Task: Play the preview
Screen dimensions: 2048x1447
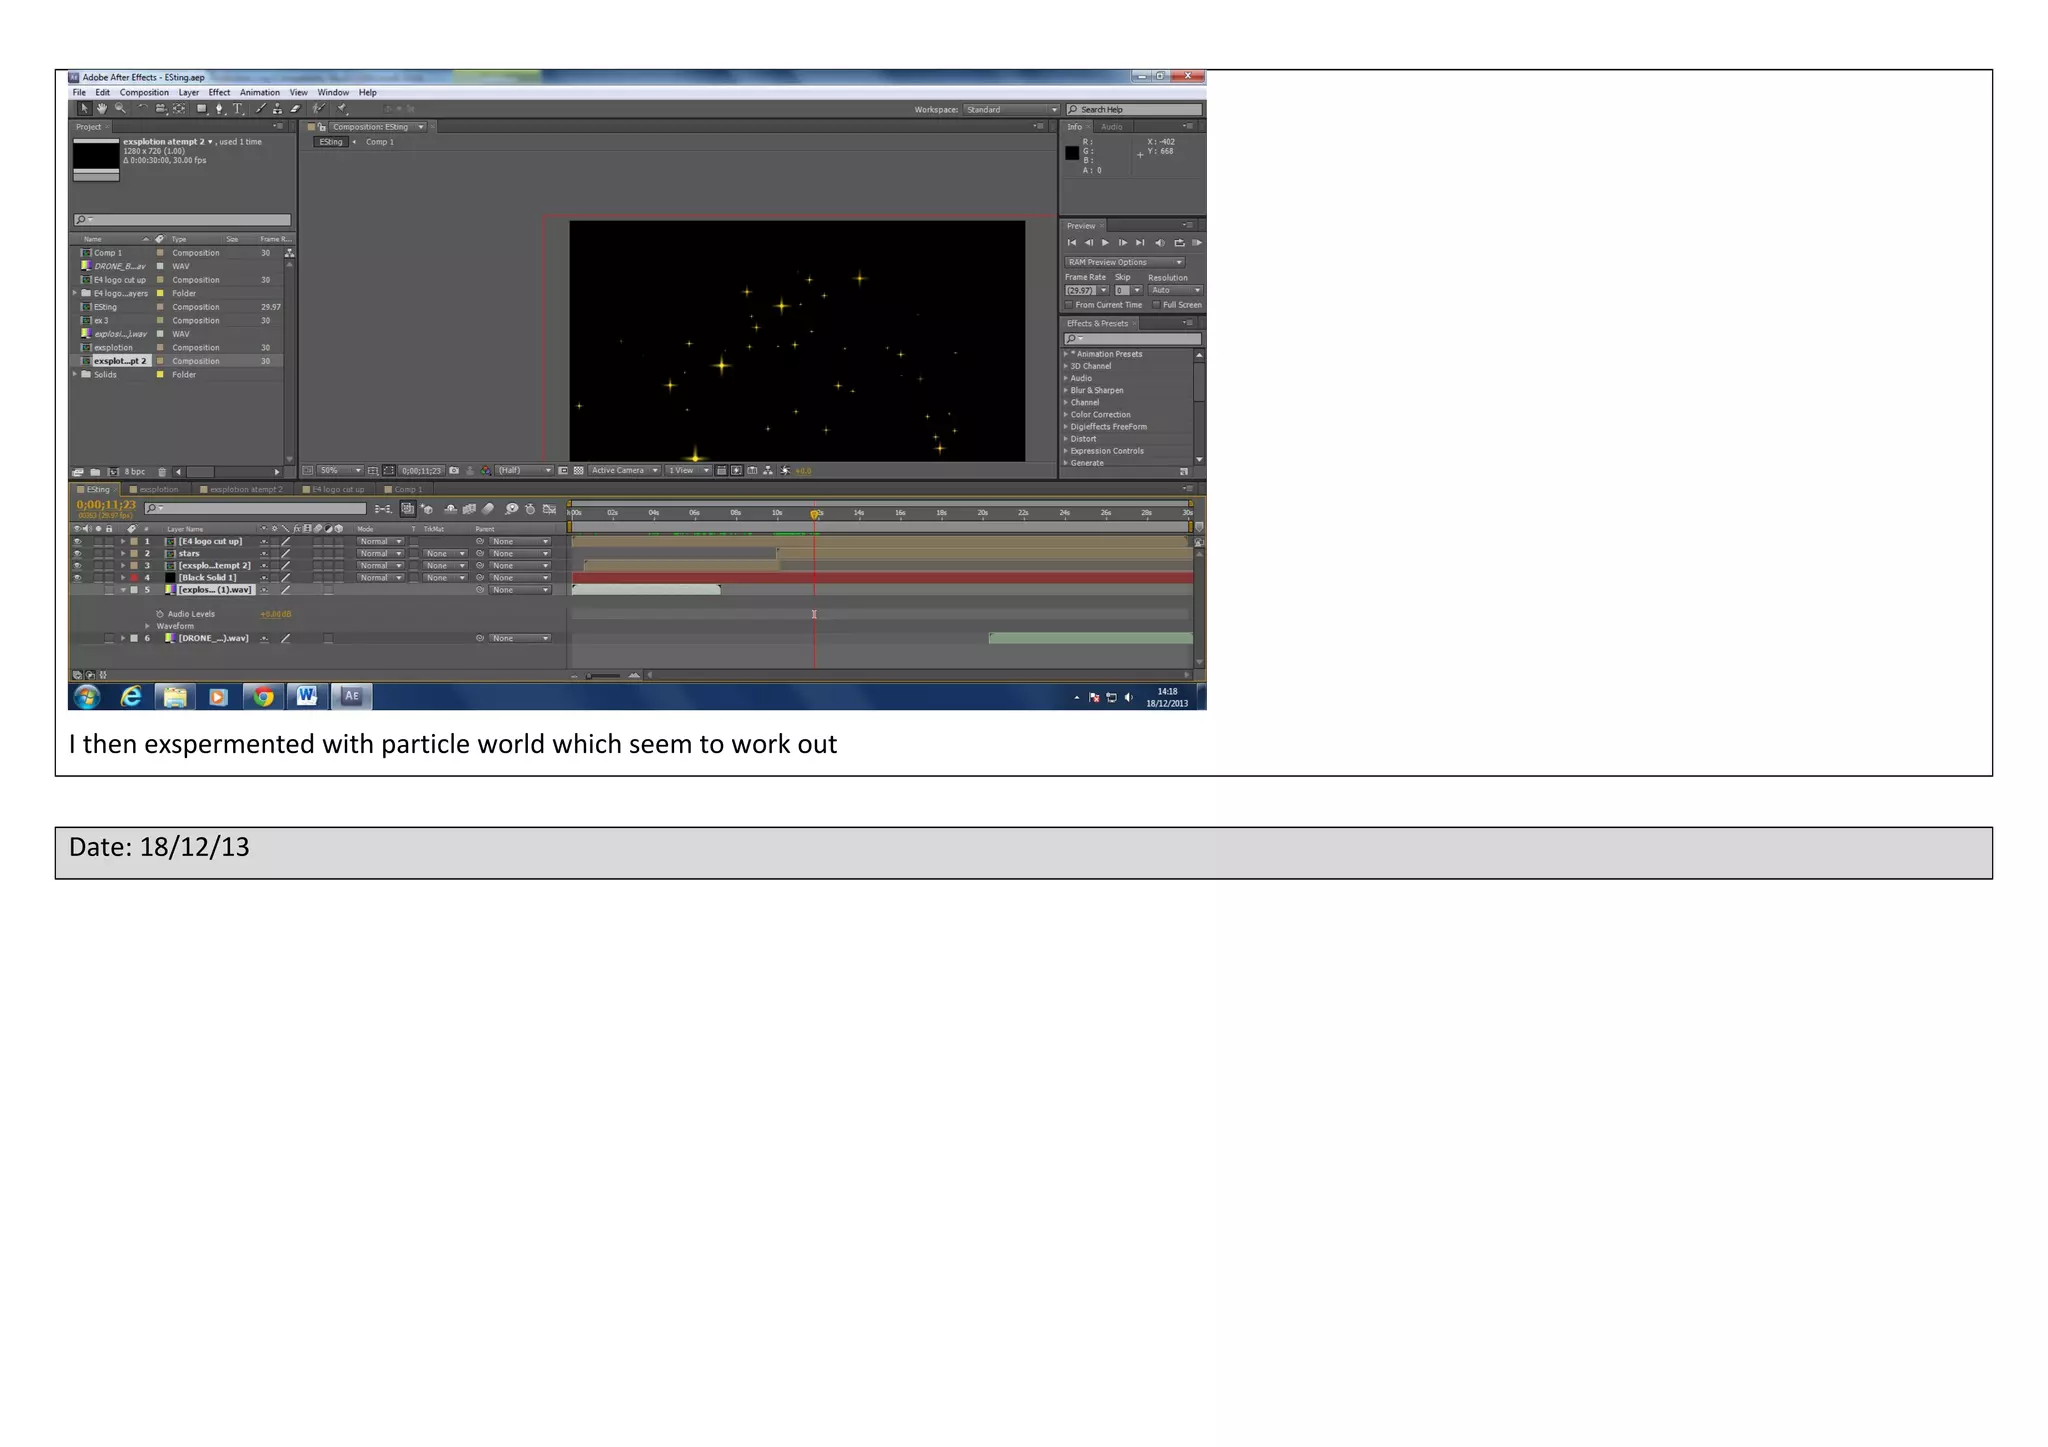Action: coord(1105,243)
